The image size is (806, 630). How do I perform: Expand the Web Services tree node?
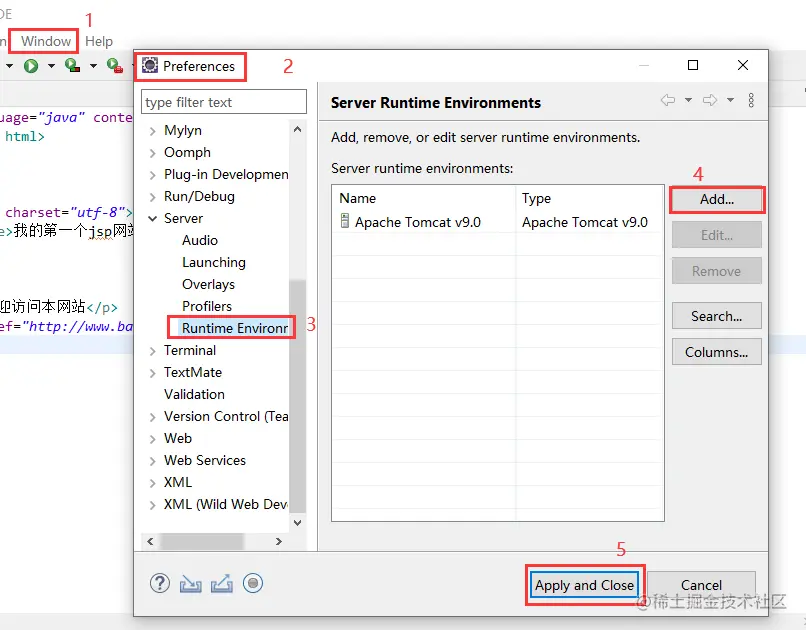(x=152, y=461)
